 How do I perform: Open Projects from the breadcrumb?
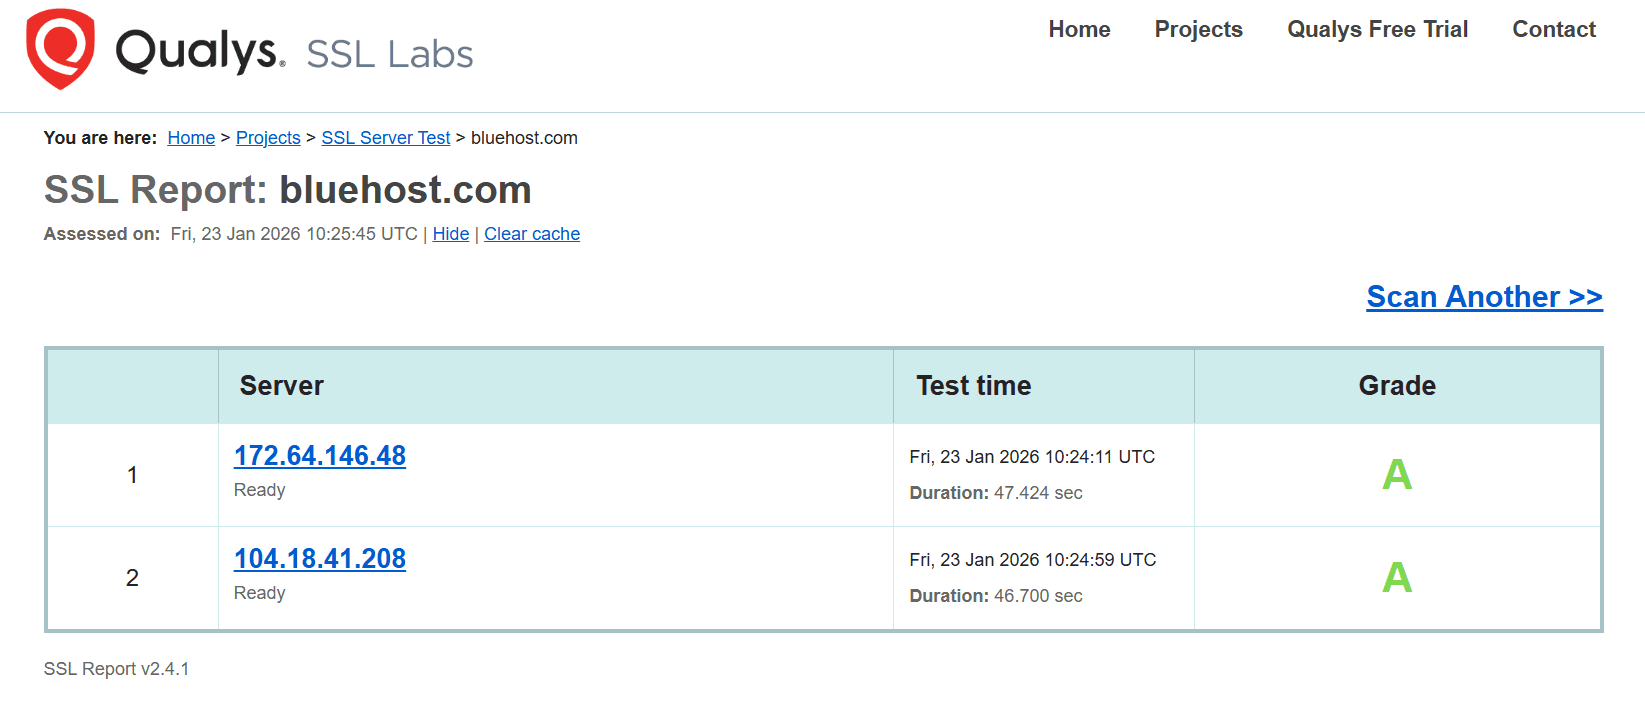[267, 137]
